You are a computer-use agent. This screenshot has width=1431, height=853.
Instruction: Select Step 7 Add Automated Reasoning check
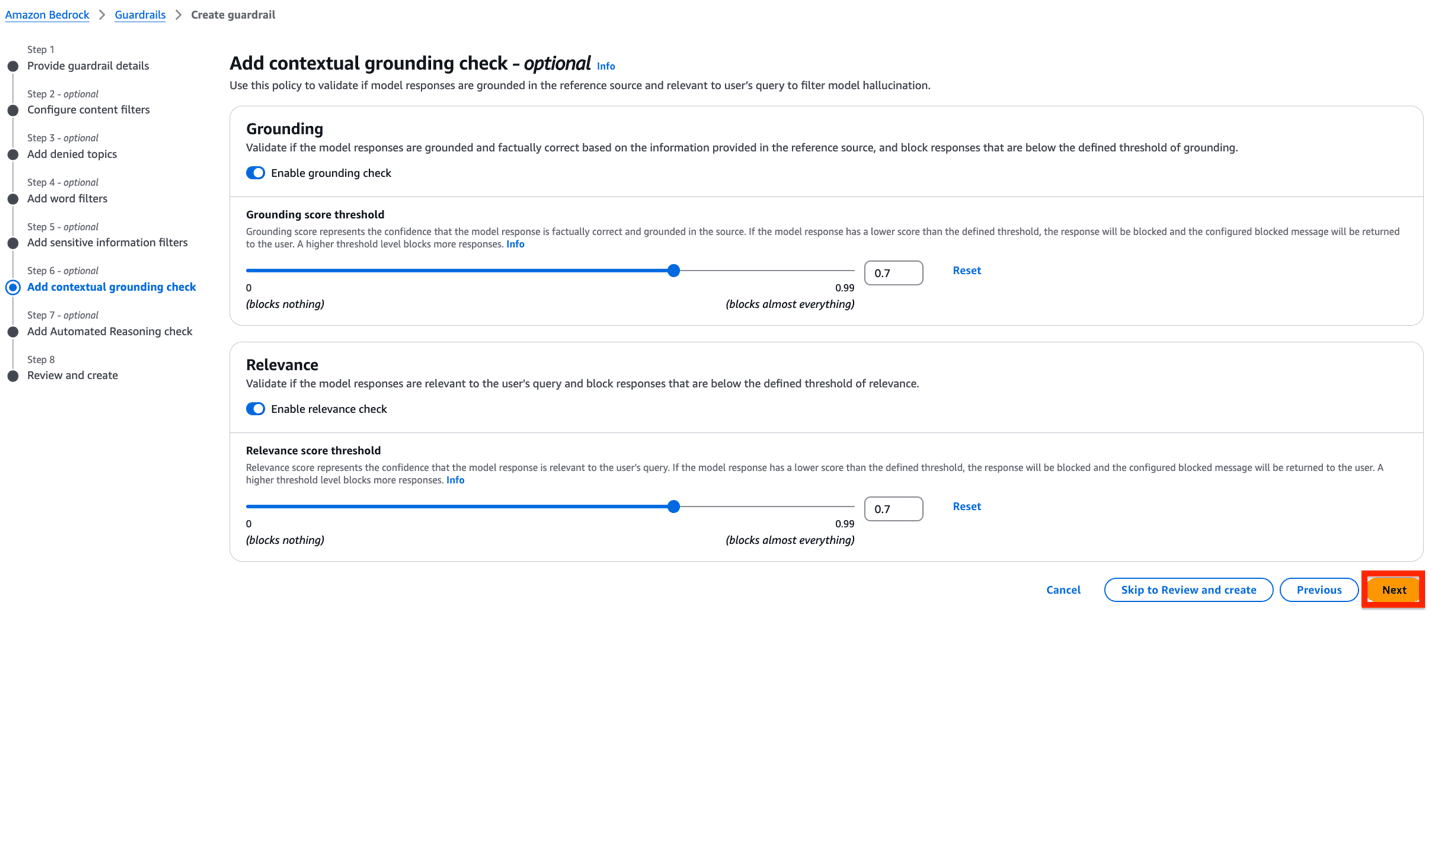tap(109, 331)
